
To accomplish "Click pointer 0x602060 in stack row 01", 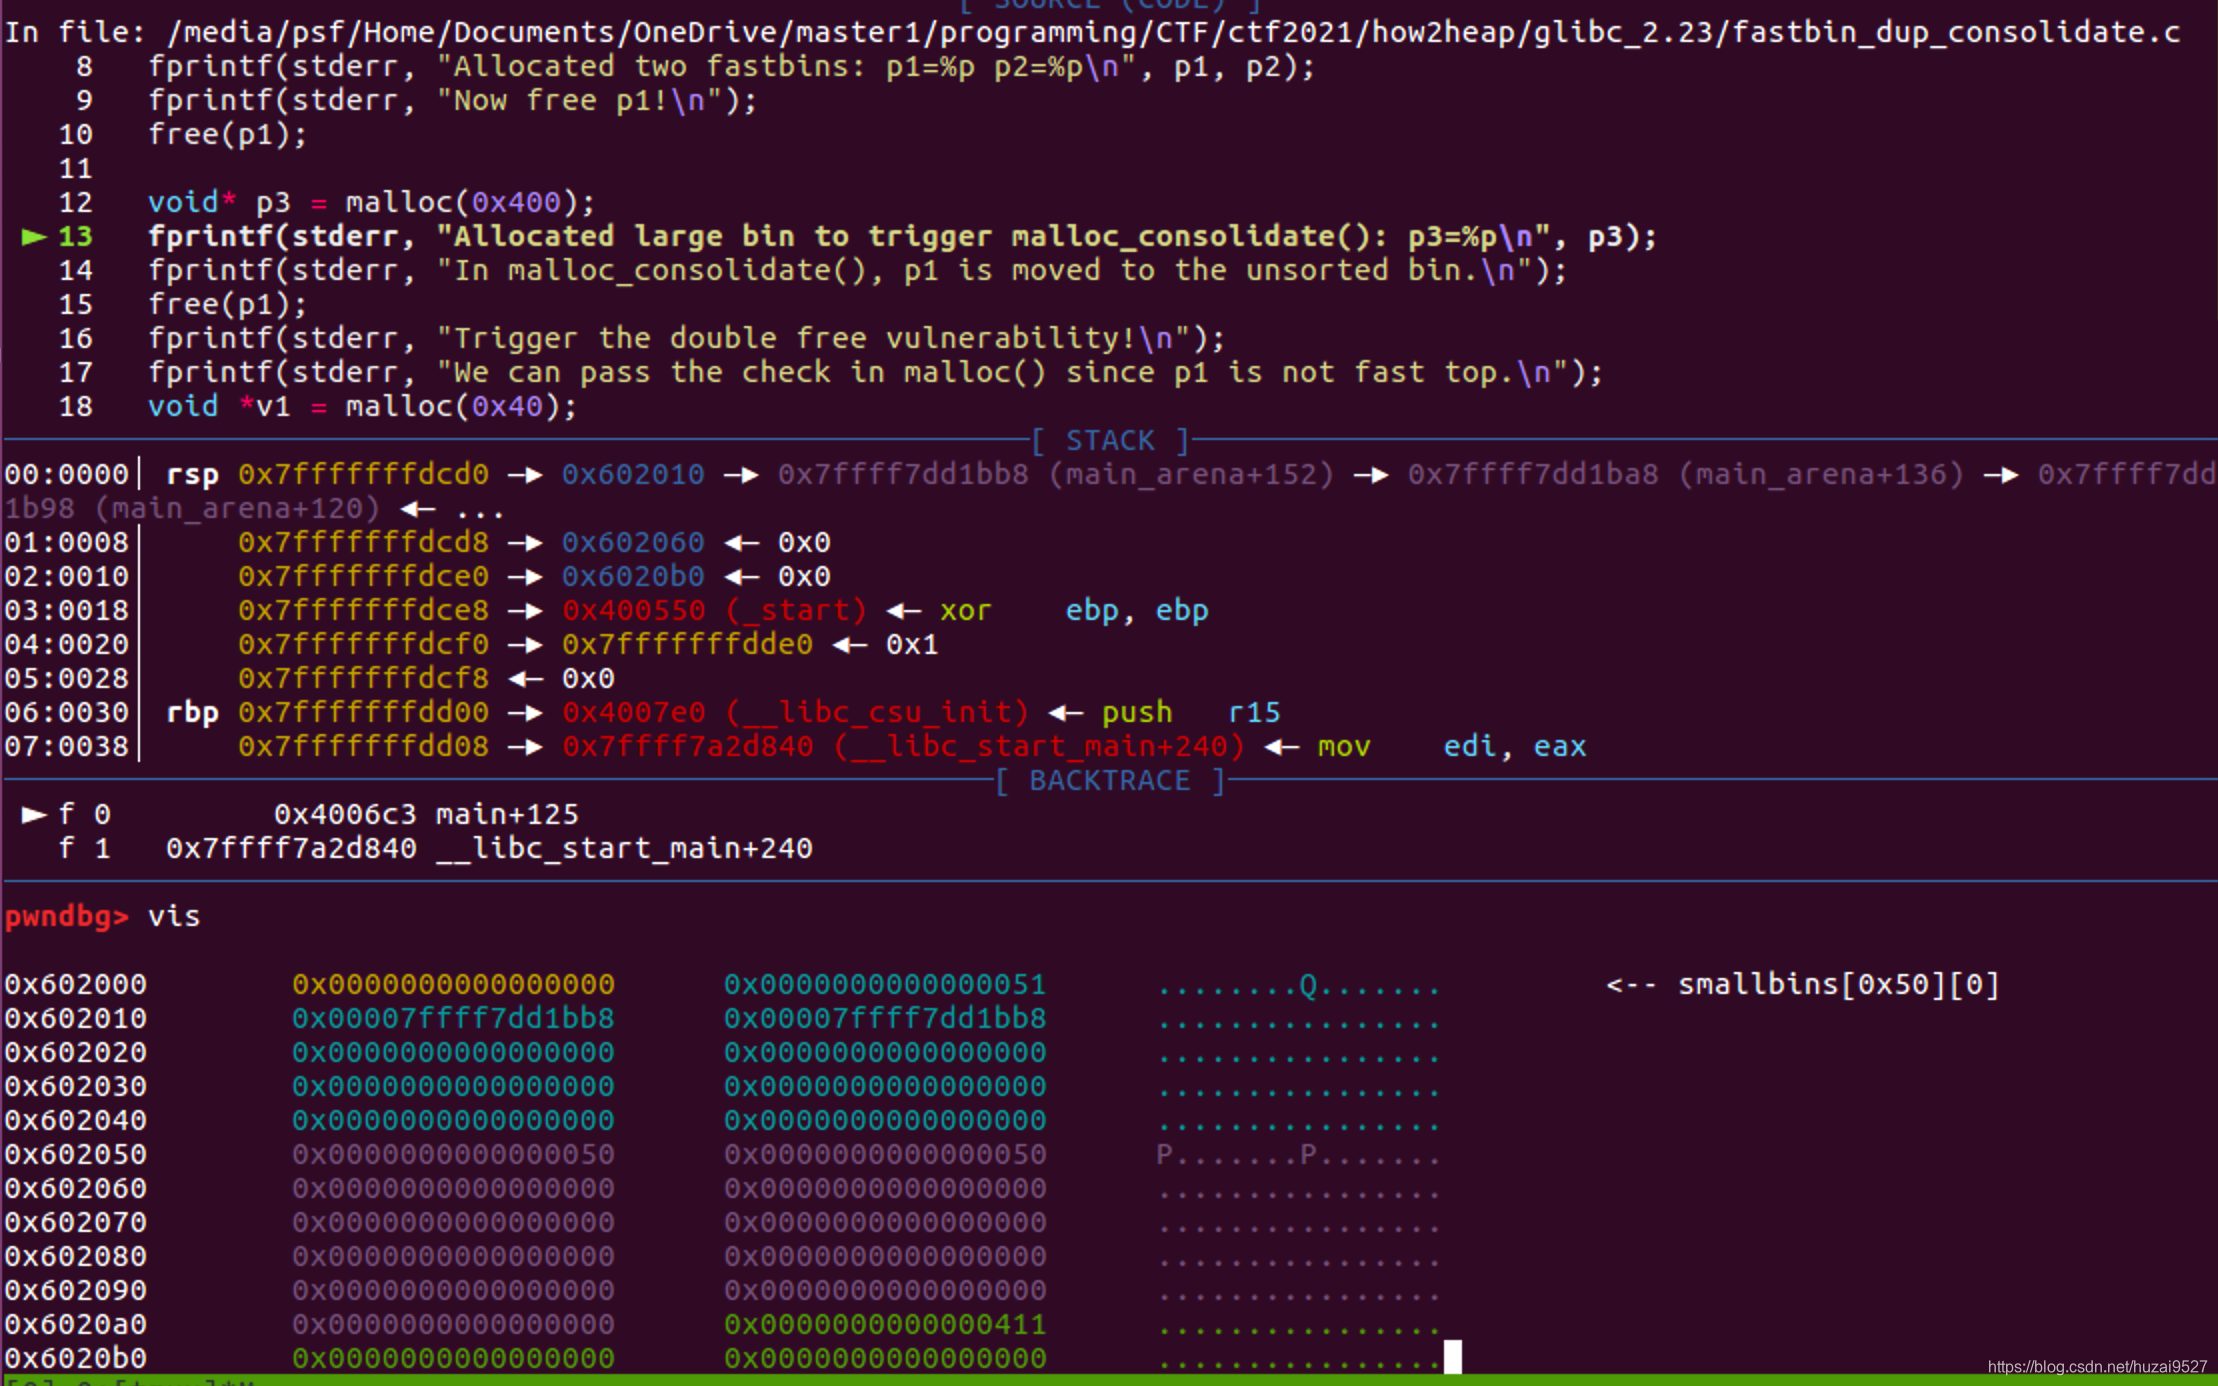I will point(633,543).
